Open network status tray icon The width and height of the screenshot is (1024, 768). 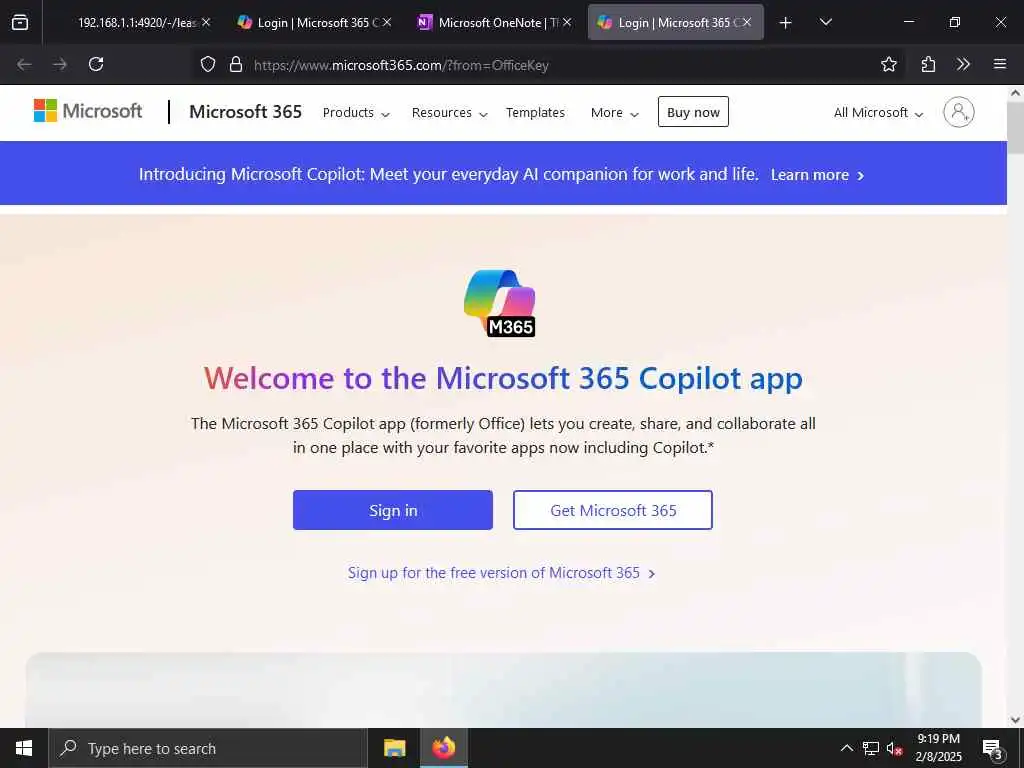[871, 748]
